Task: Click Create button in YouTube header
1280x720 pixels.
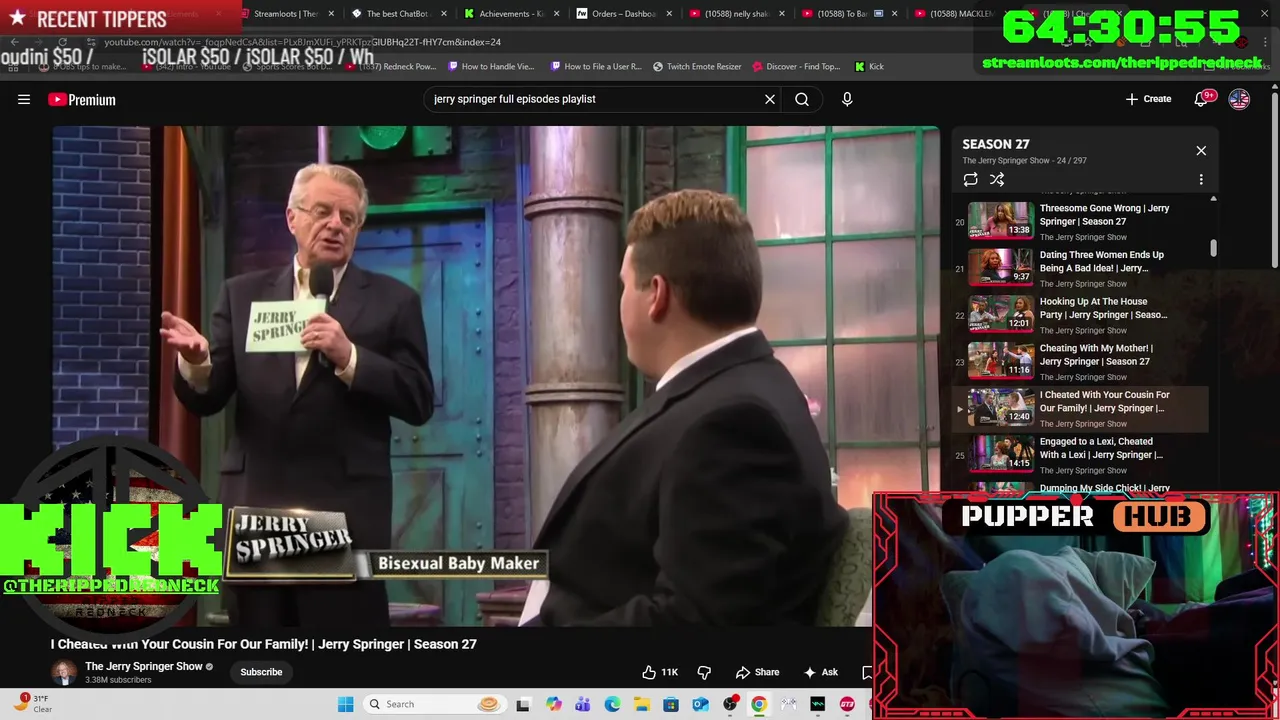Action: pos(1148,99)
